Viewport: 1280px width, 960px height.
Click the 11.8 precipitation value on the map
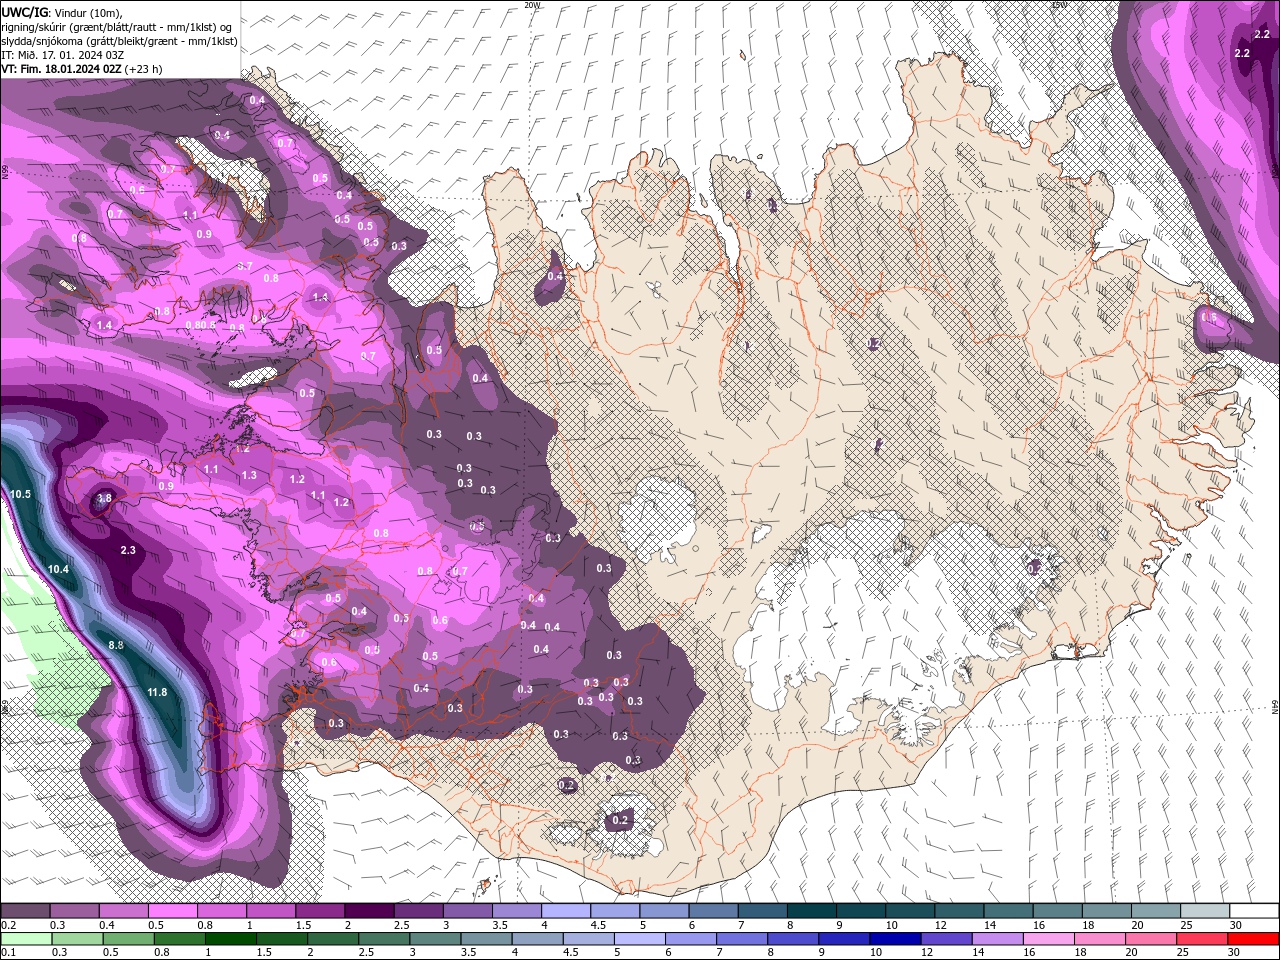coord(157,693)
